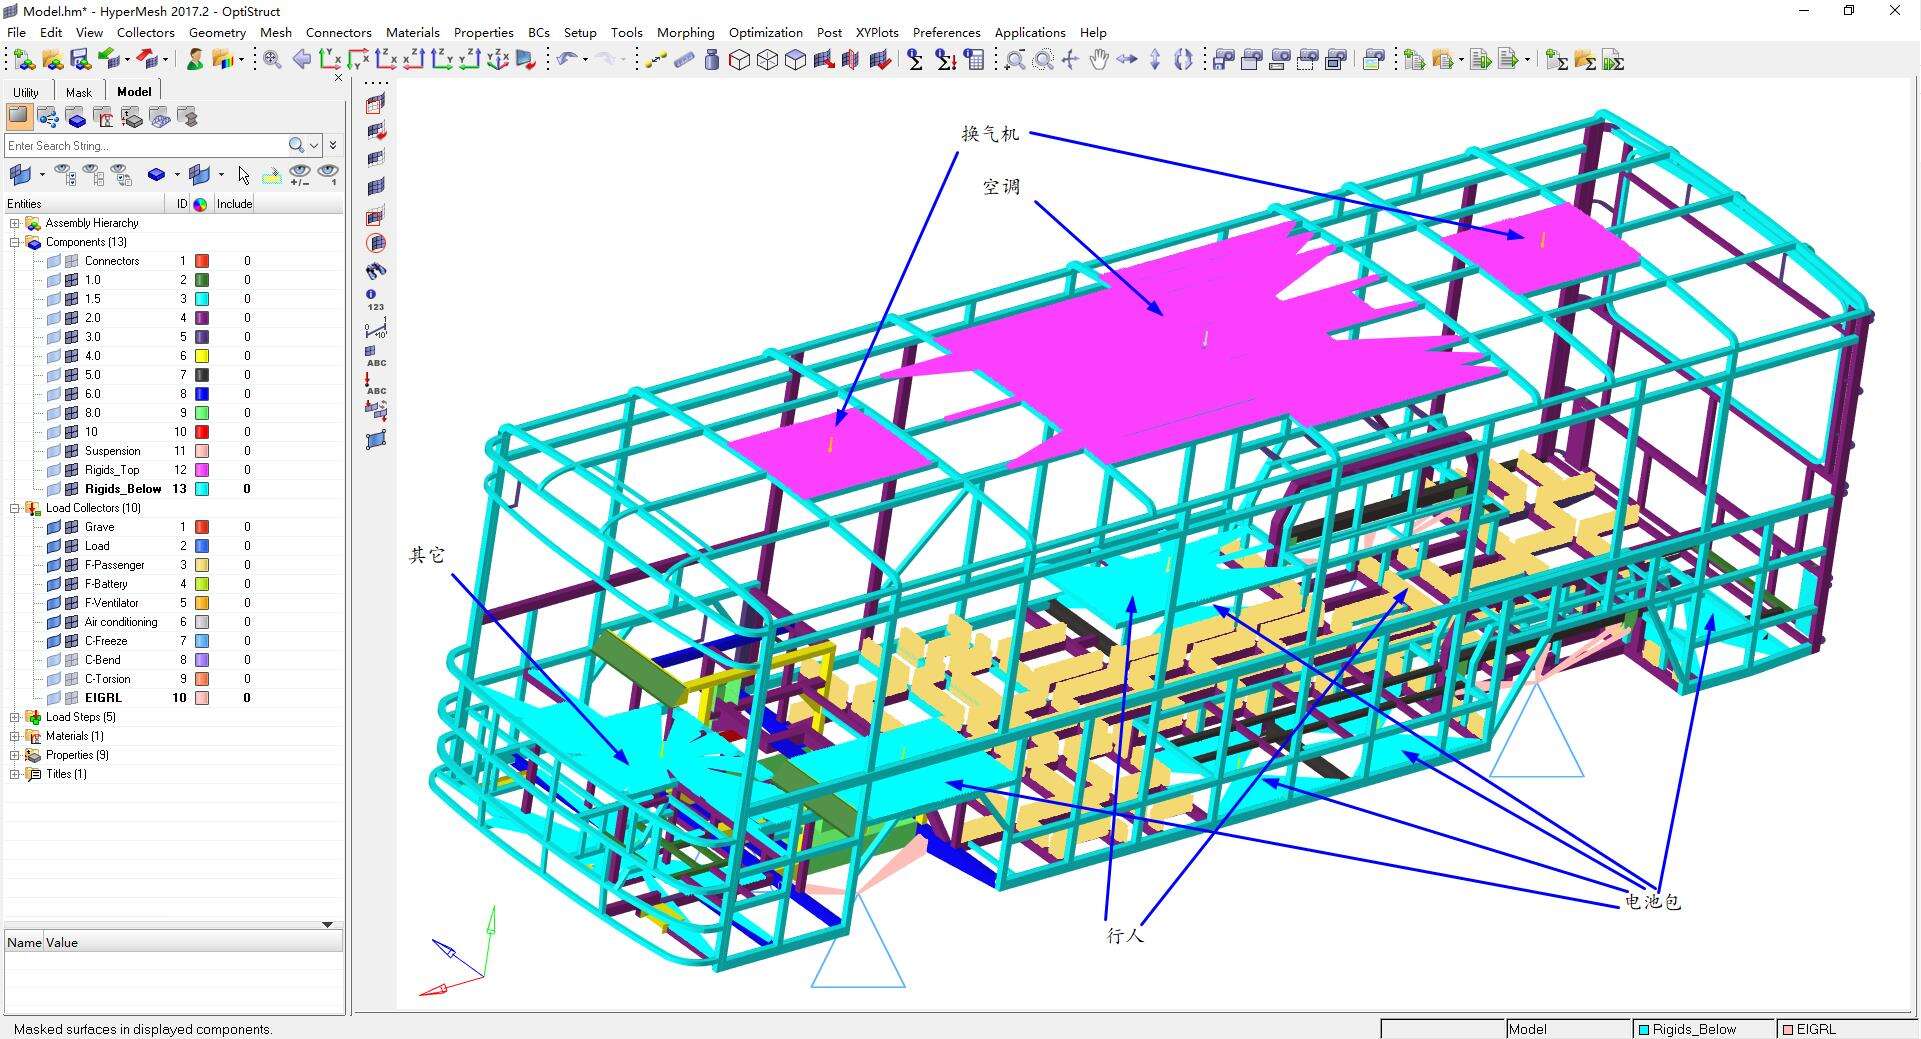Click the Find binoculars icon in side toolbar

tap(376, 271)
